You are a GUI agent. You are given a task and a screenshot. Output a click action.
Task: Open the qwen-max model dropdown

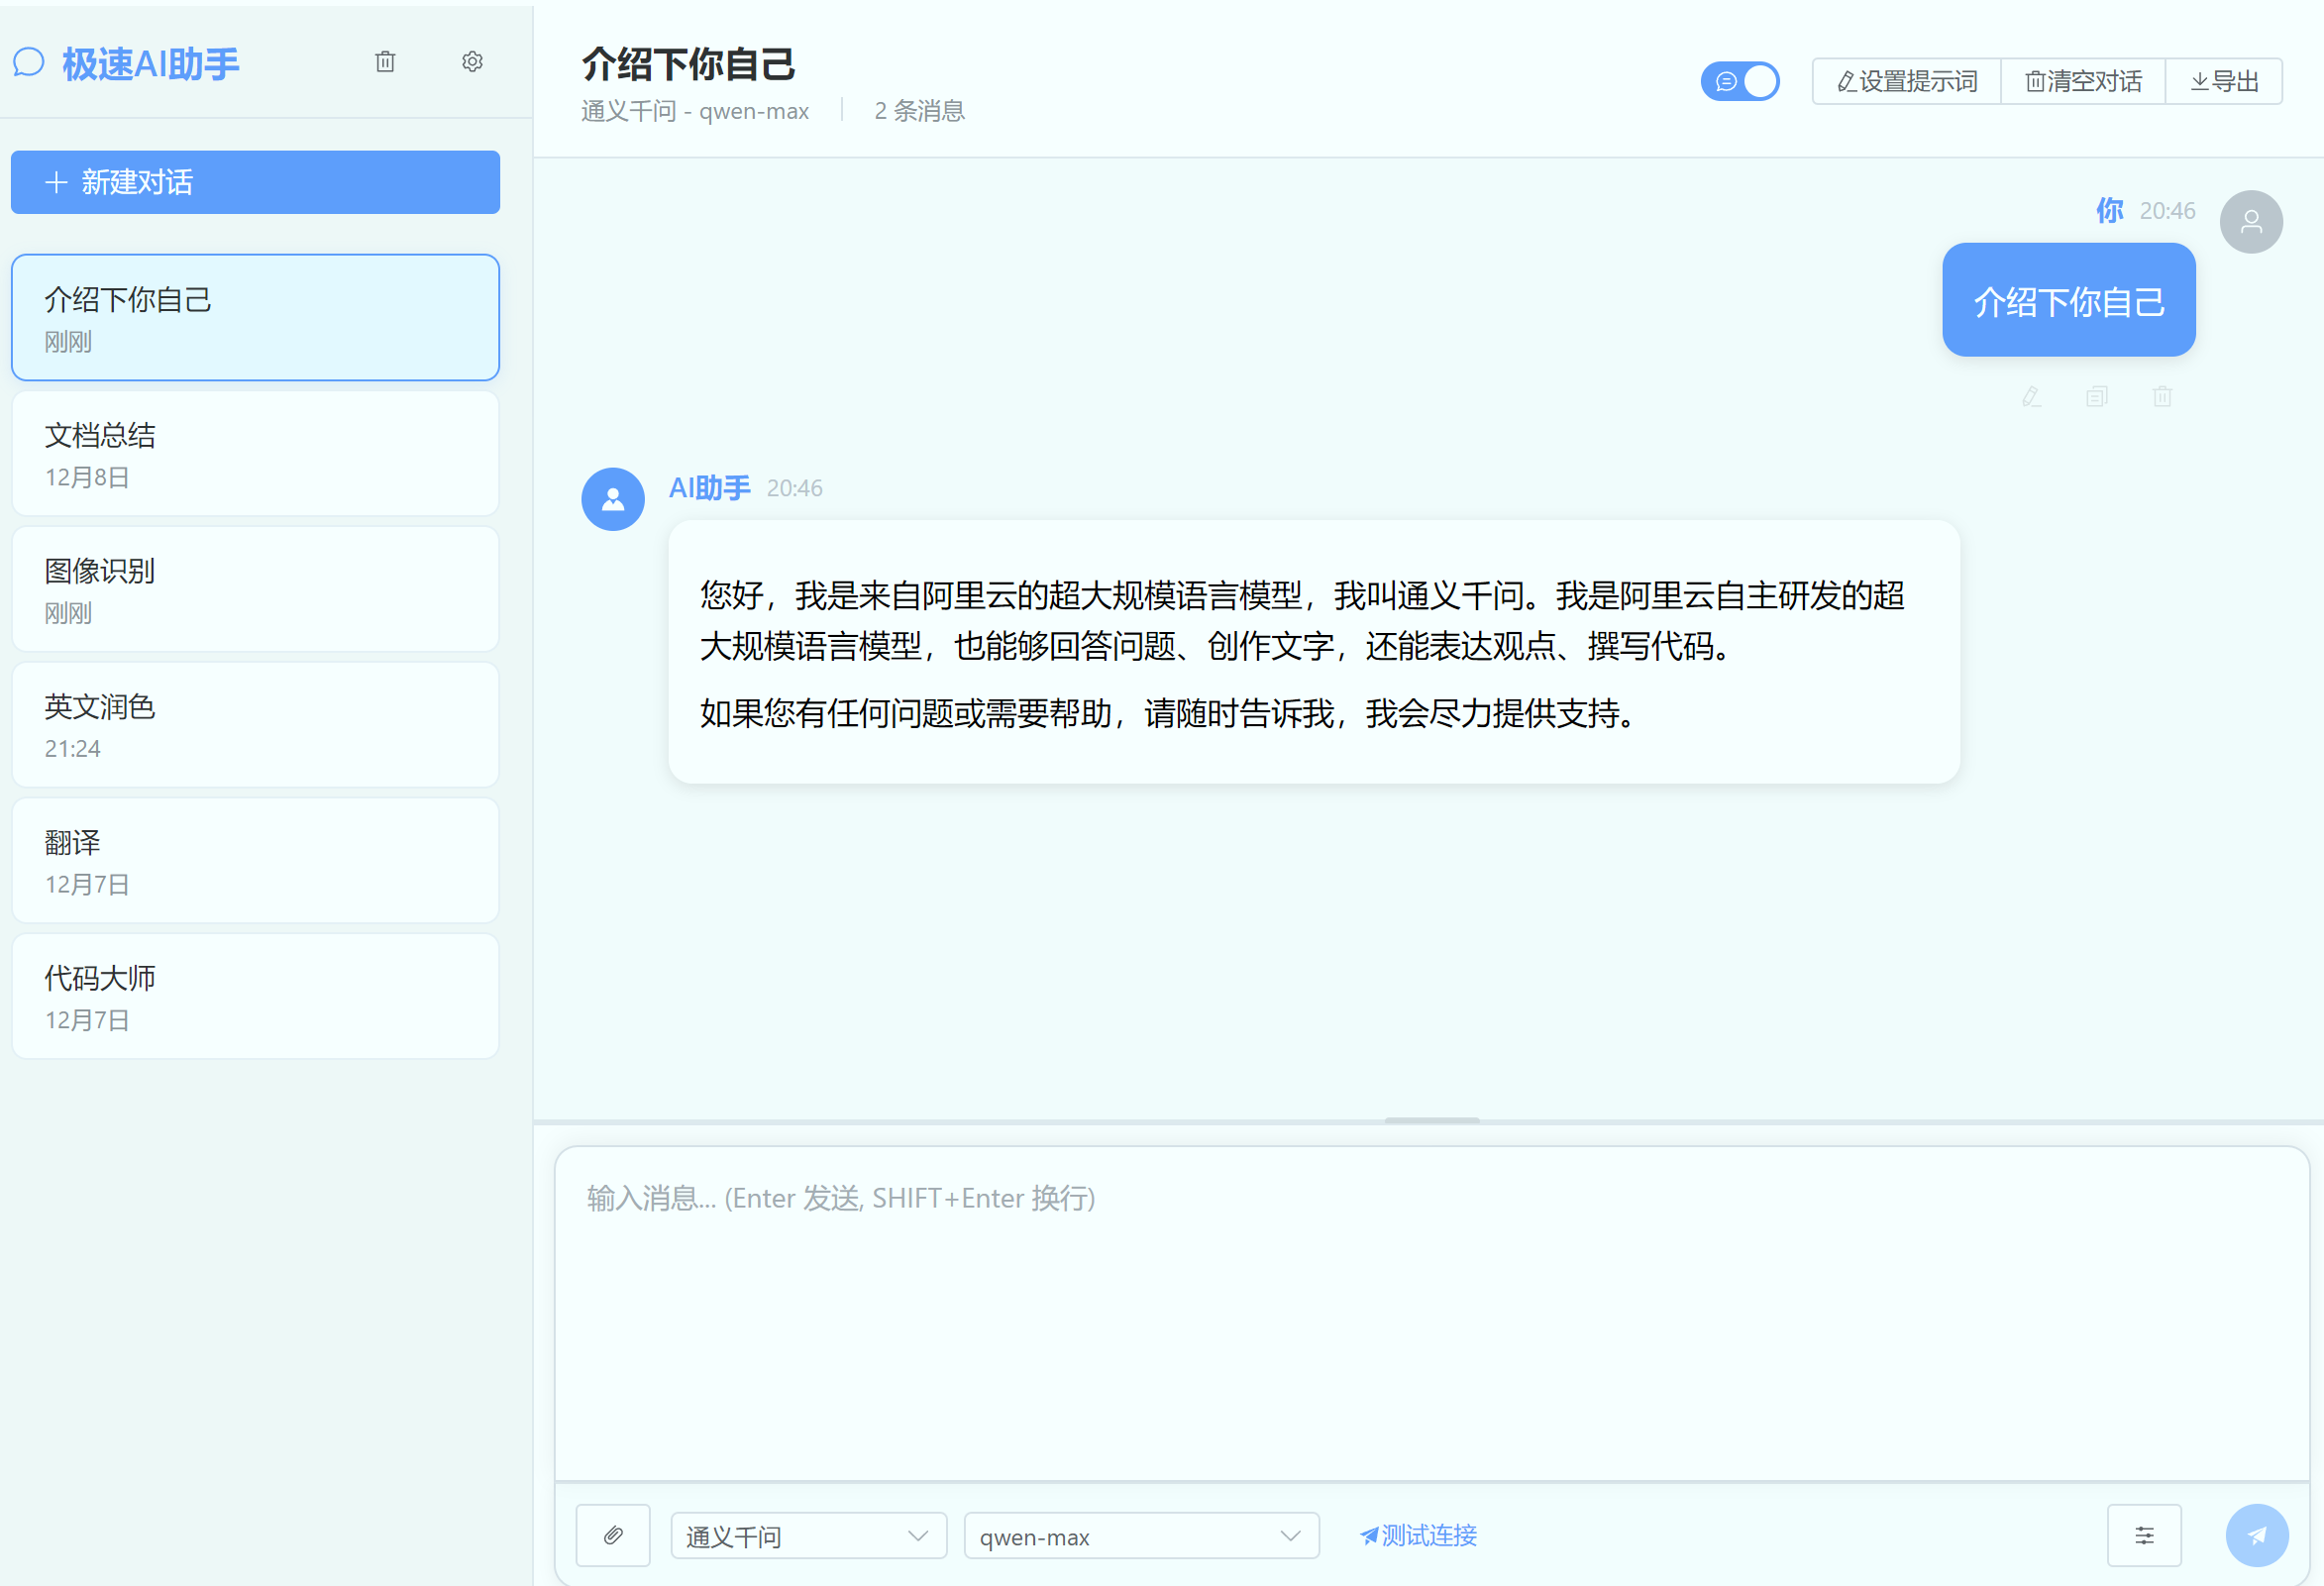pos(1141,1536)
